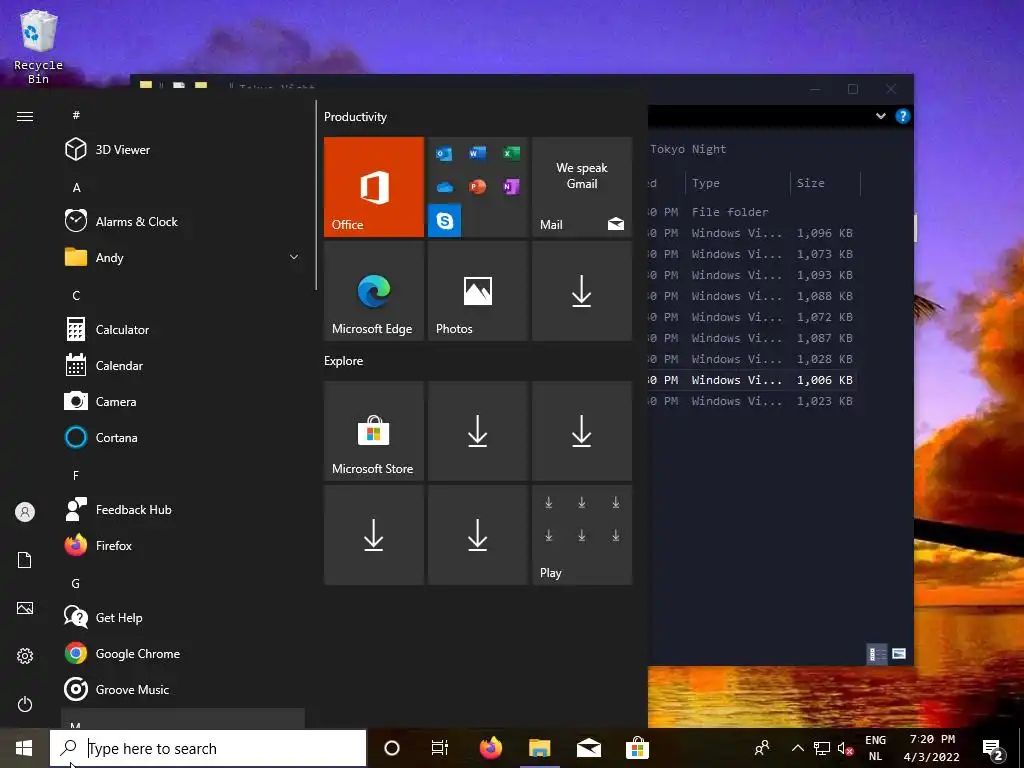Open Mail from the taskbar
Screen dimensions: 1024x768
(588, 748)
